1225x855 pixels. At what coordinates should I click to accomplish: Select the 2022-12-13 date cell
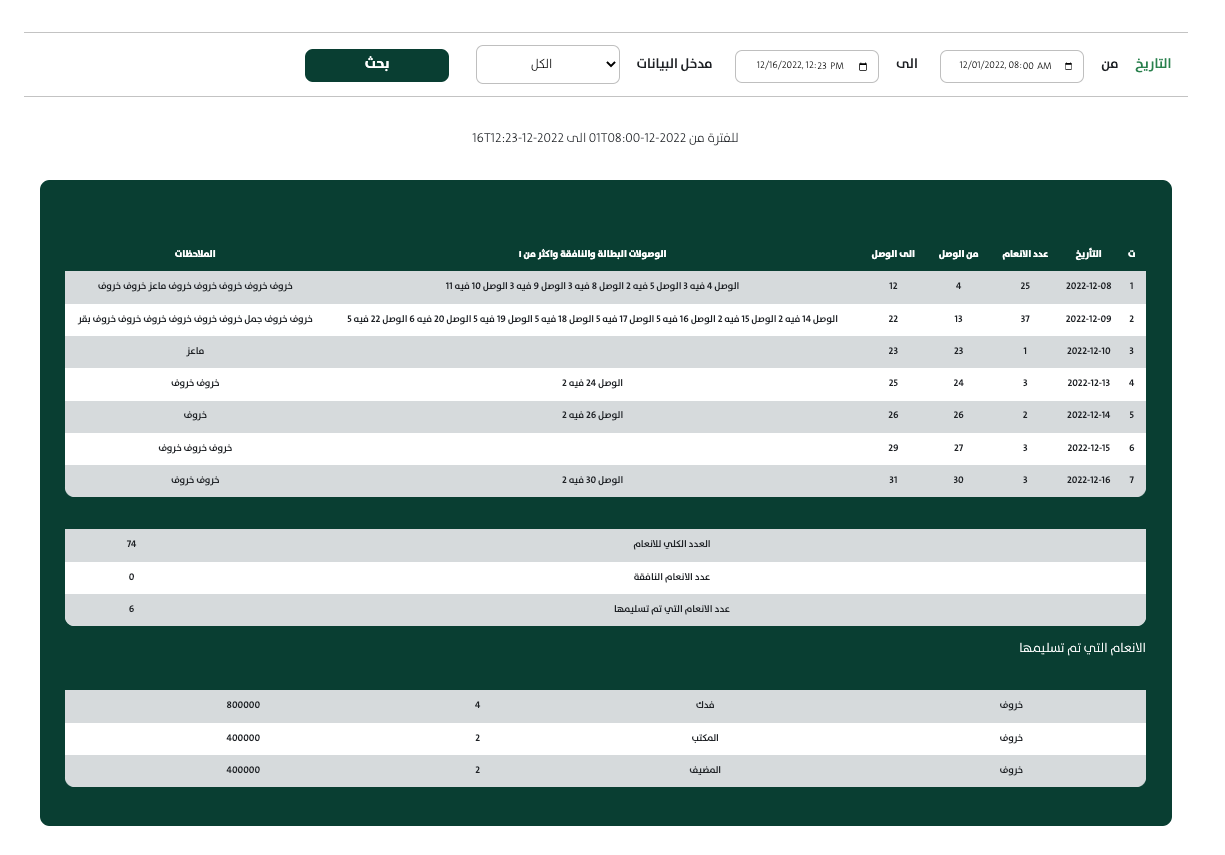point(1088,383)
